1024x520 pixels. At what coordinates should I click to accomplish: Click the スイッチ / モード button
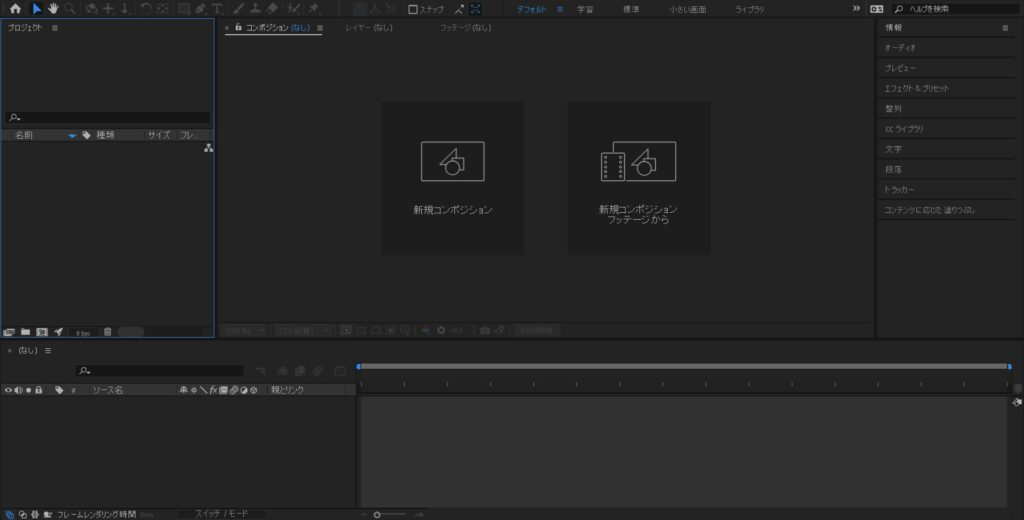coord(221,513)
